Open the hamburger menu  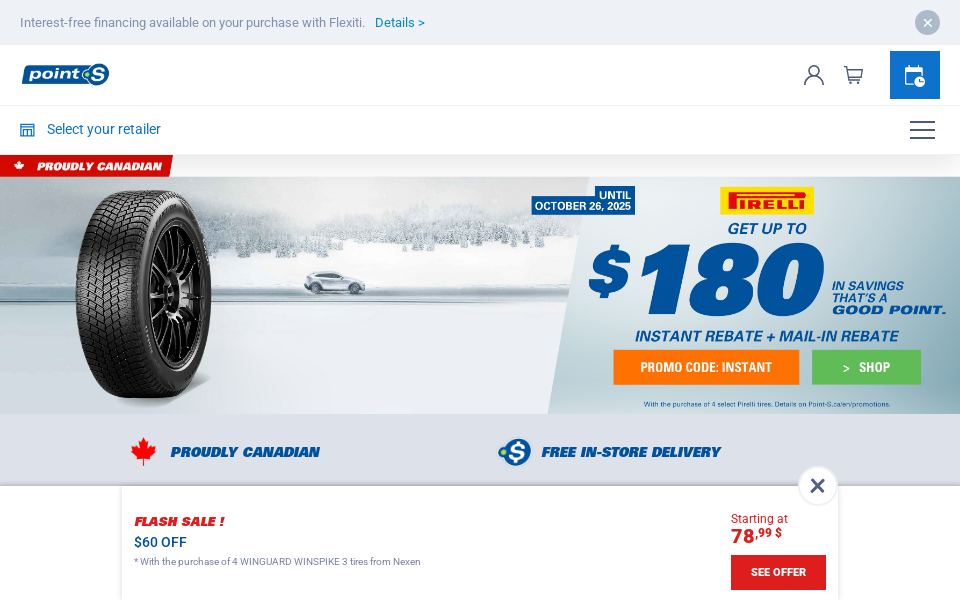(922, 130)
